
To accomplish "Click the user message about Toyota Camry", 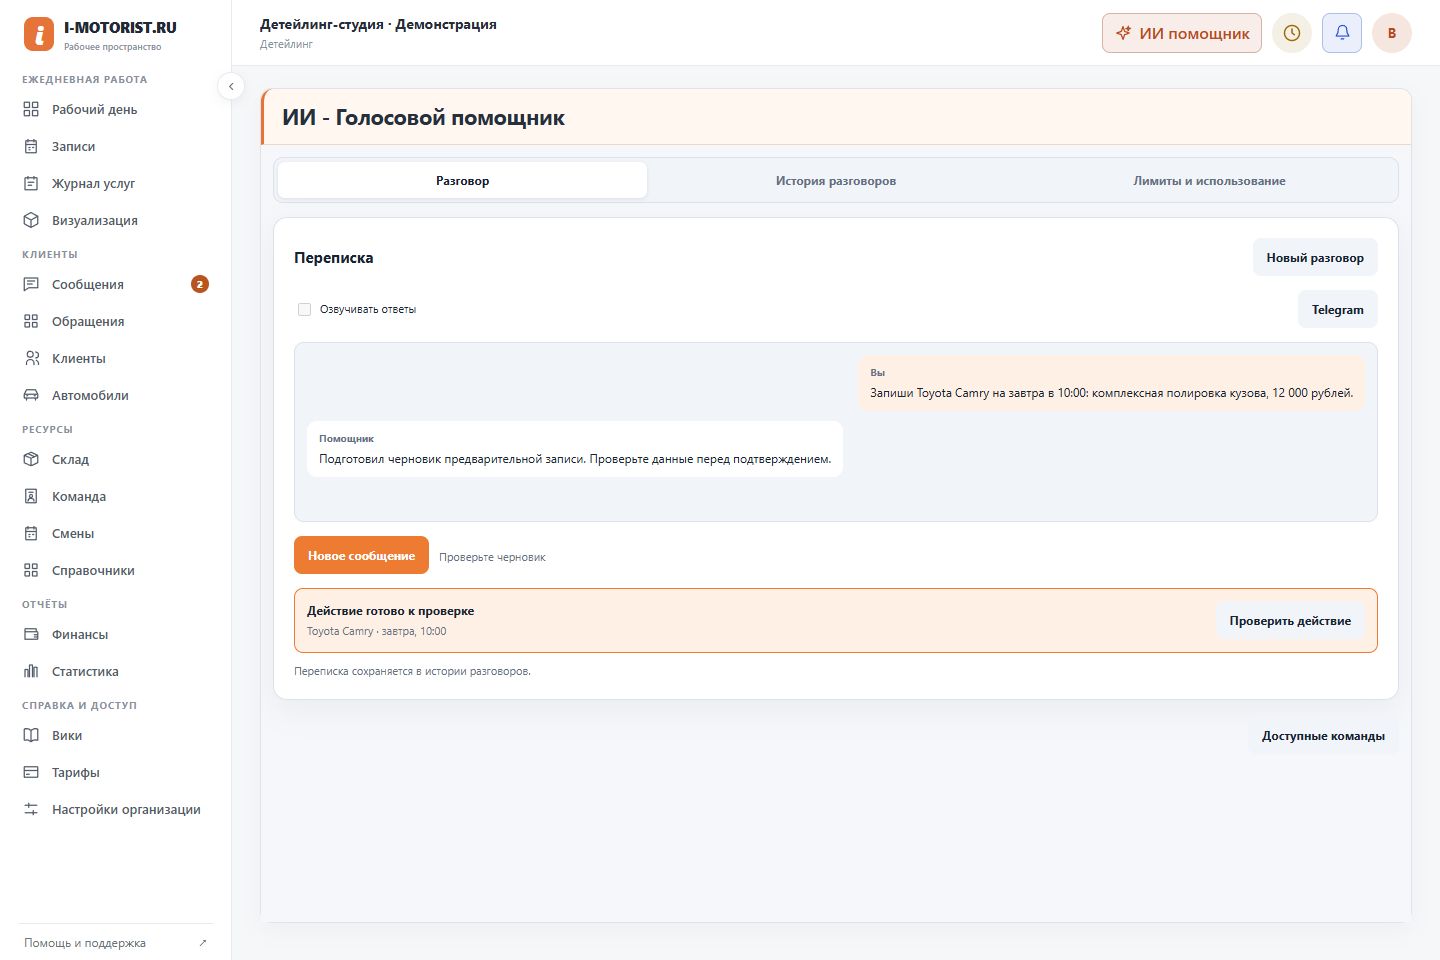I will (1111, 383).
